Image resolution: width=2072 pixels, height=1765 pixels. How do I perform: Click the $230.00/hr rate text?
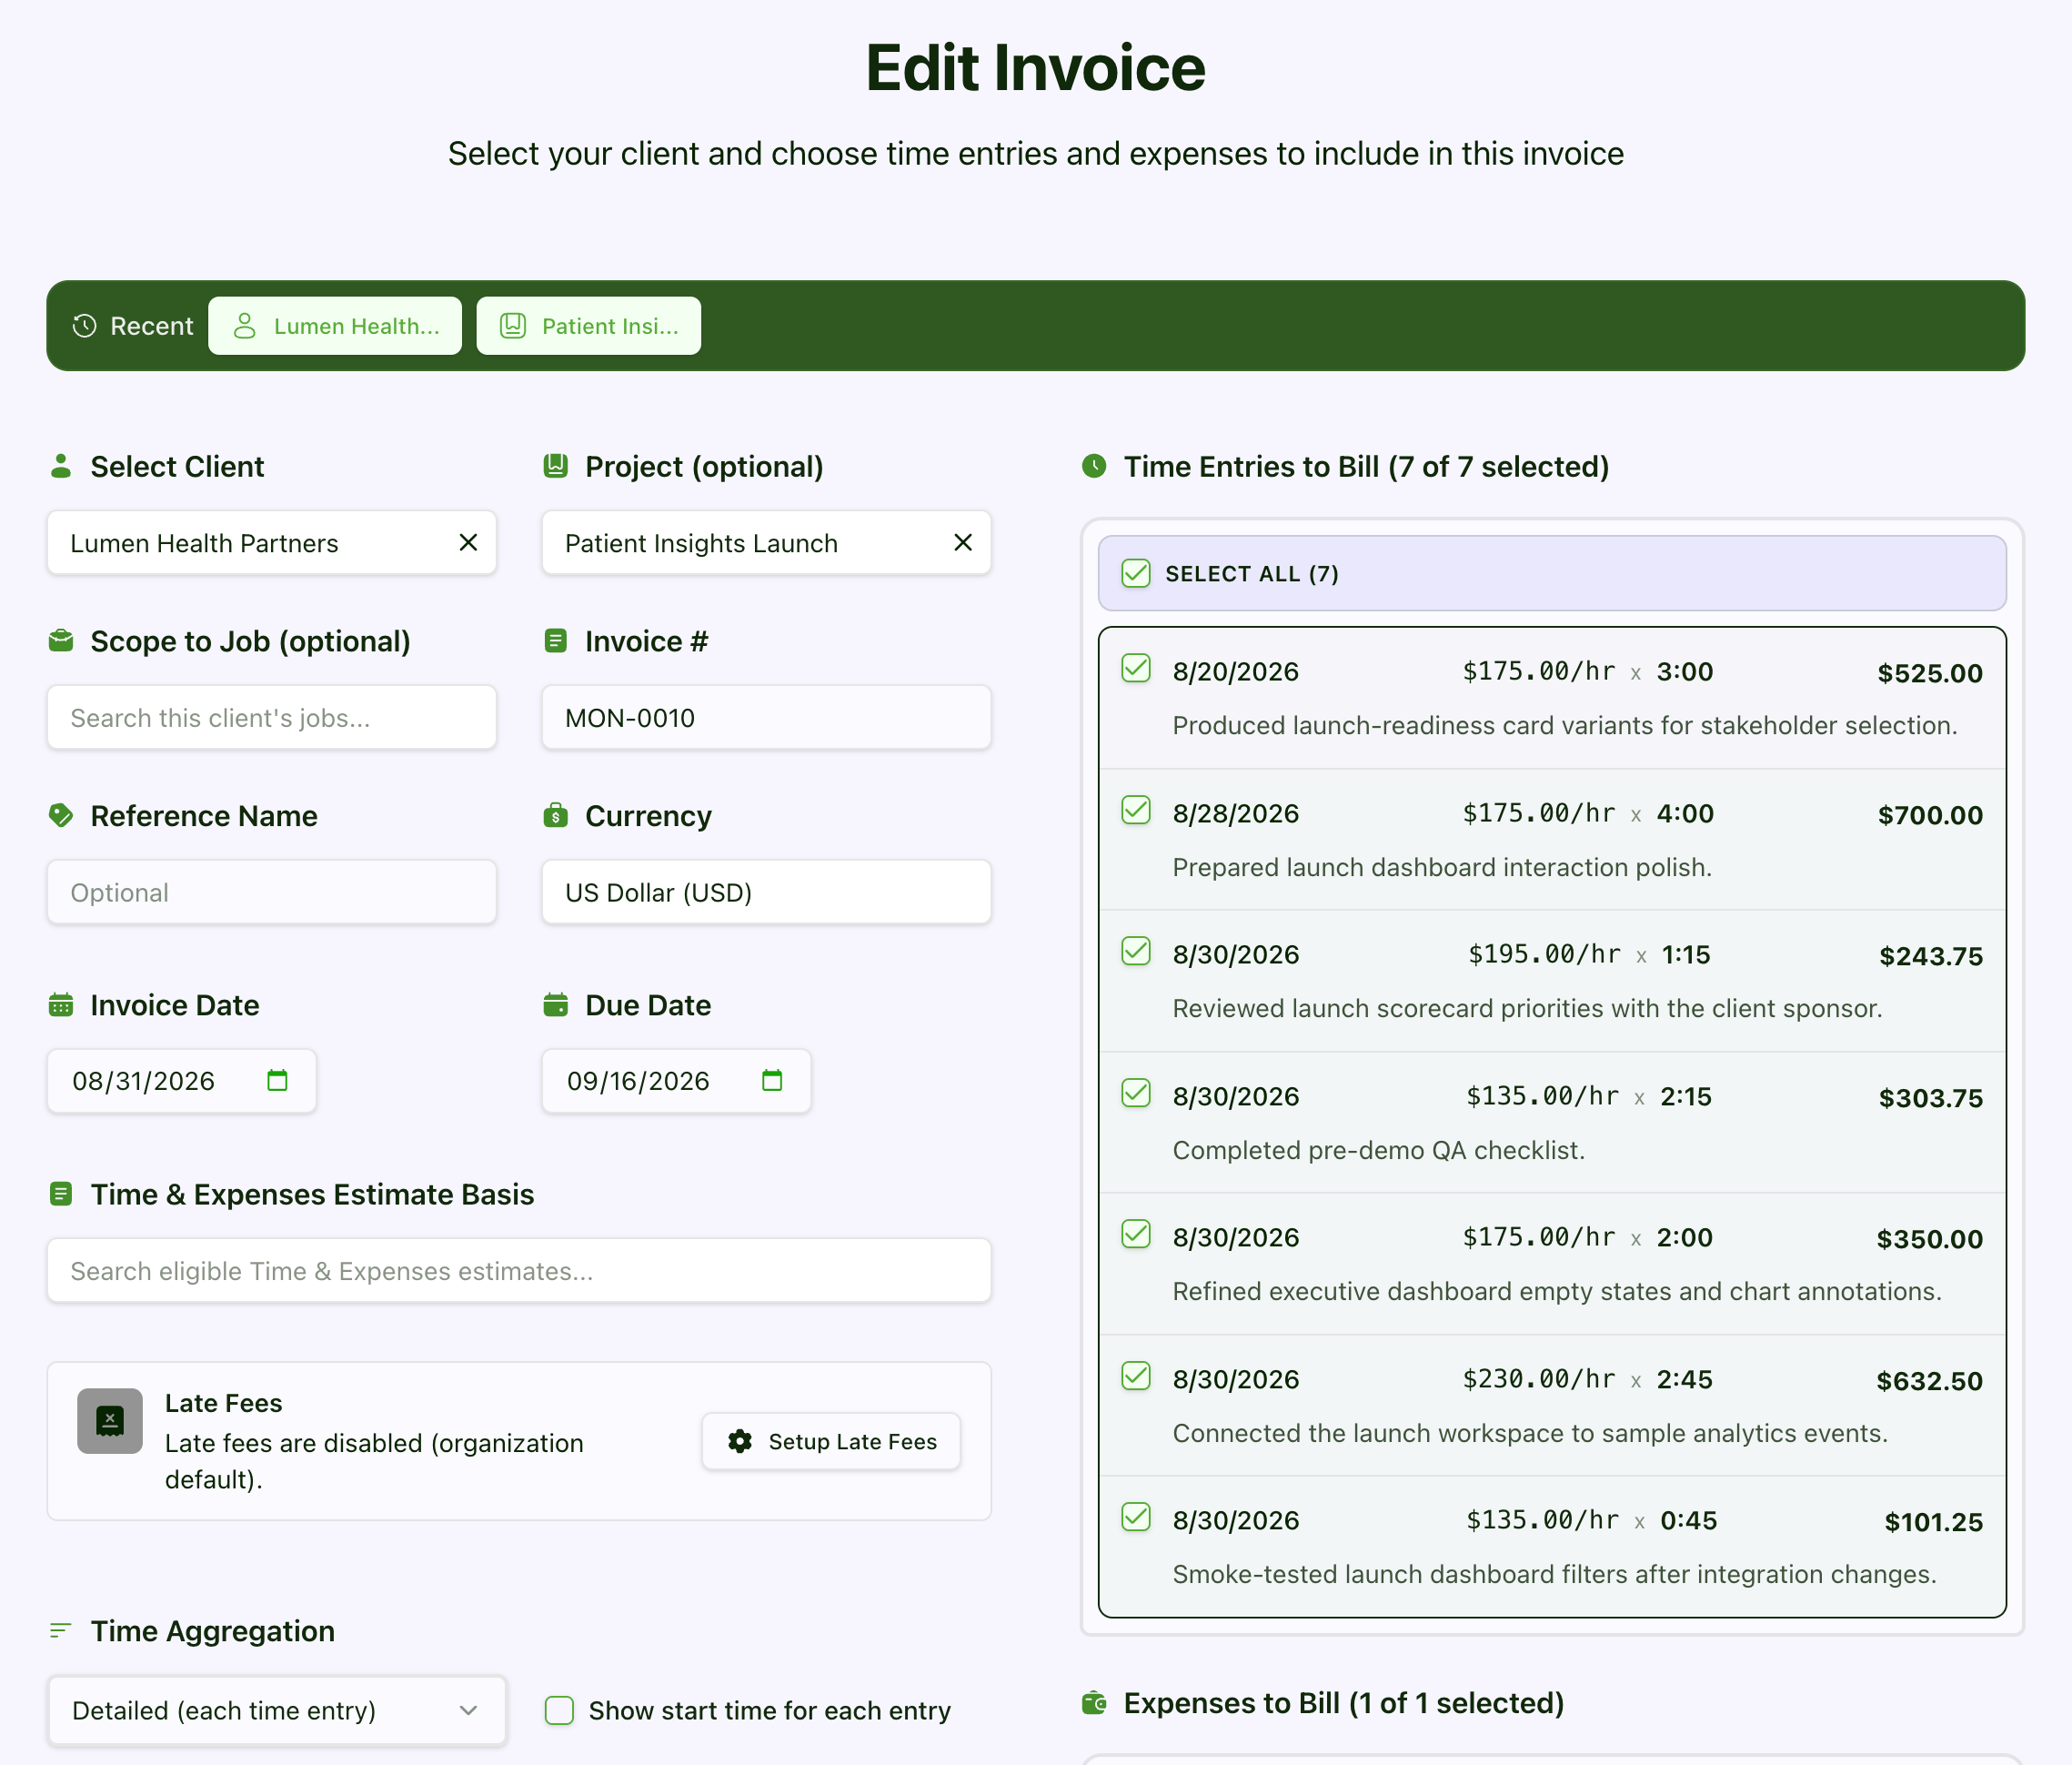pos(1539,1380)
